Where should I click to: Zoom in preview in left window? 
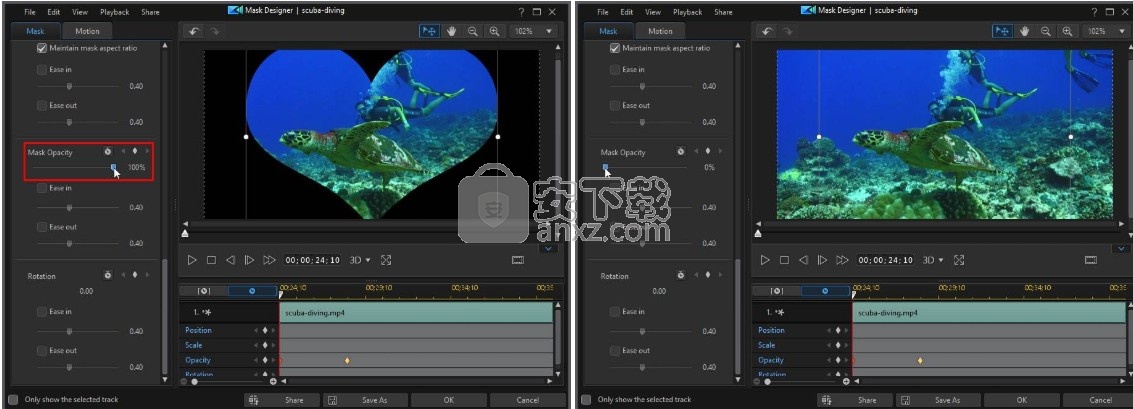point(494,31)
